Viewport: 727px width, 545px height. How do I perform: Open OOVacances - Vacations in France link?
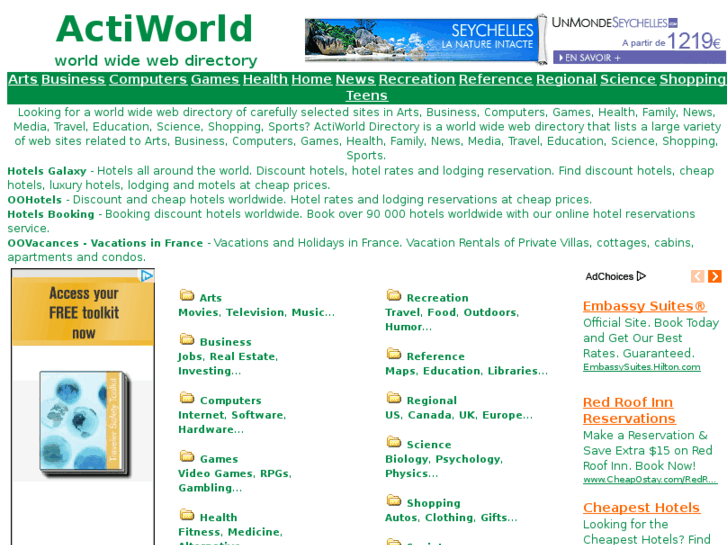click(105, 243)
